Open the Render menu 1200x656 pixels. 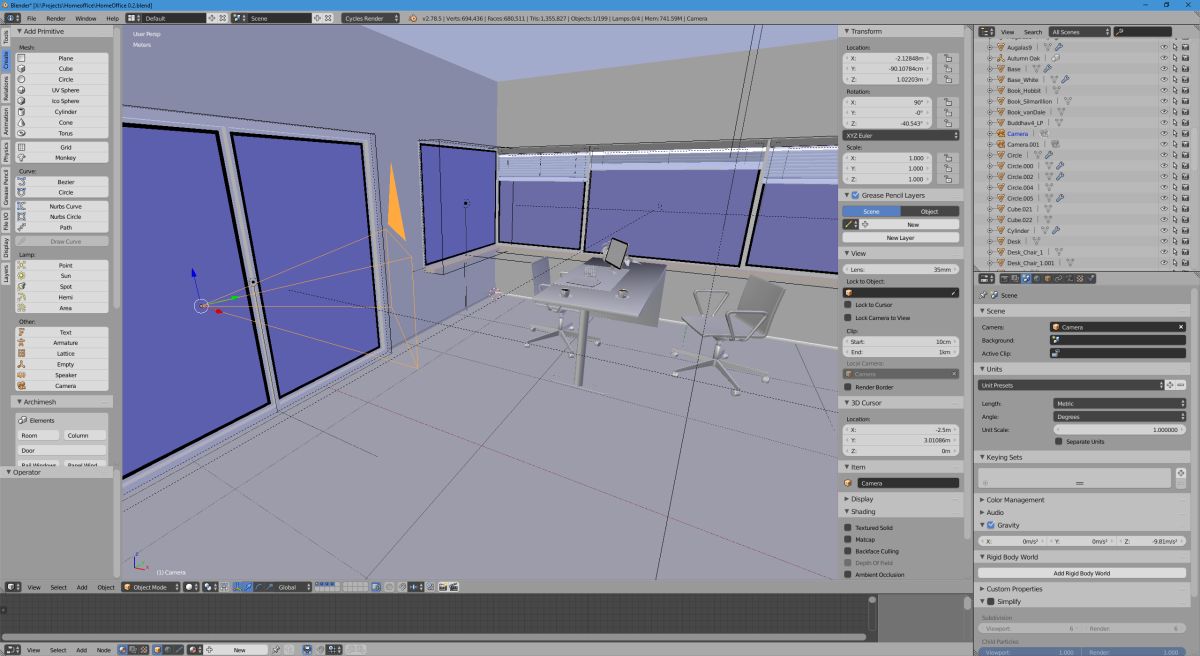tap(56, 18)
